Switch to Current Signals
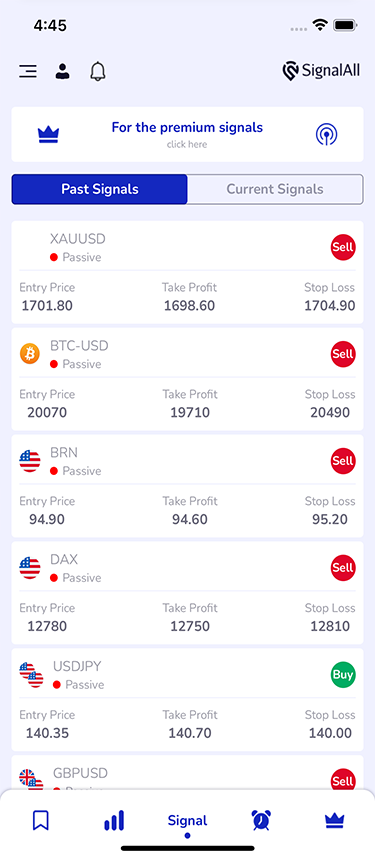Screen dimensions: 375x859 pos(275,189)
